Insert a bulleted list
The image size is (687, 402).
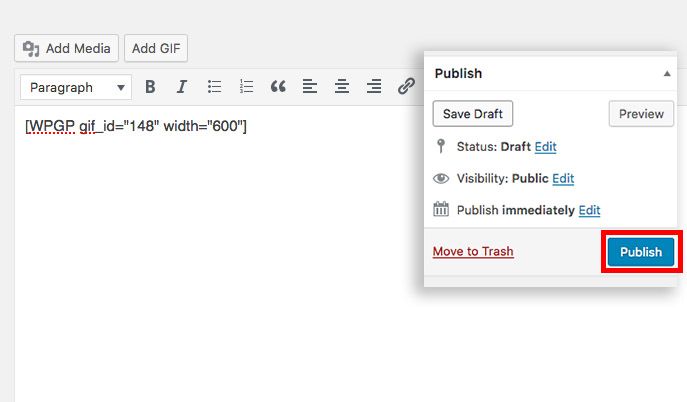pos(214,87)
